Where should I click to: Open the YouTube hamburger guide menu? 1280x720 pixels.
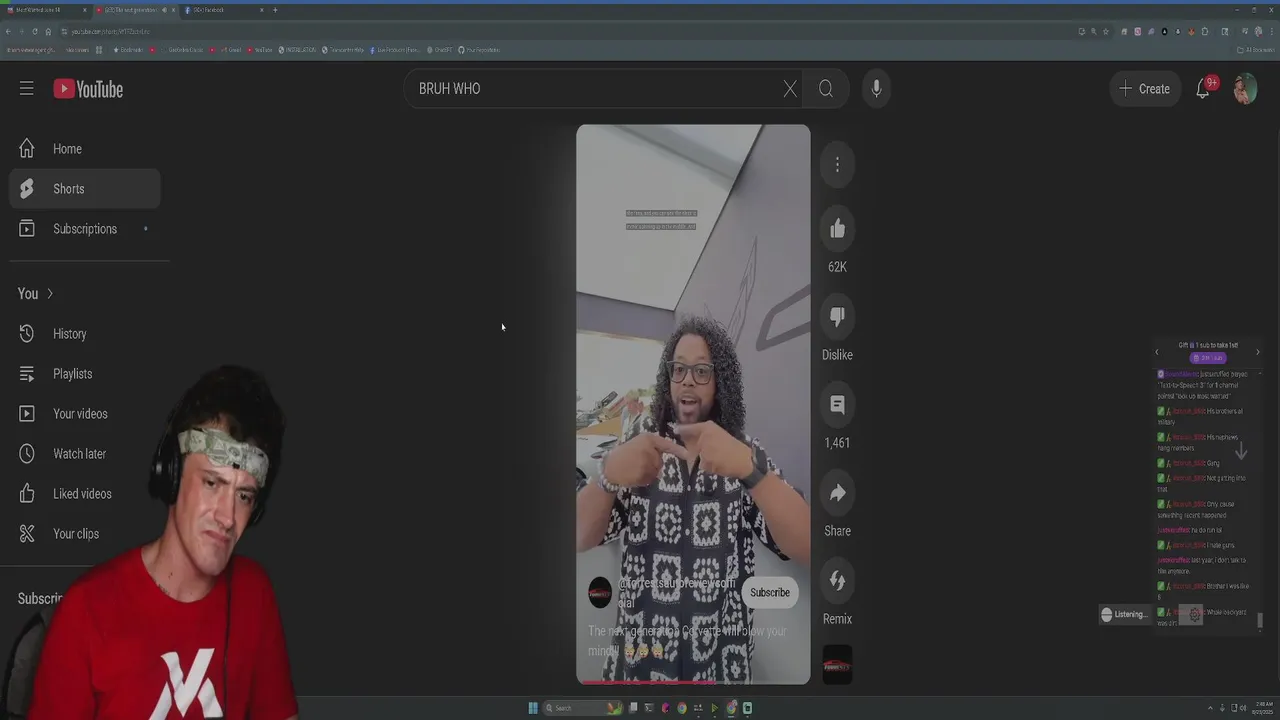coord(27,89)
